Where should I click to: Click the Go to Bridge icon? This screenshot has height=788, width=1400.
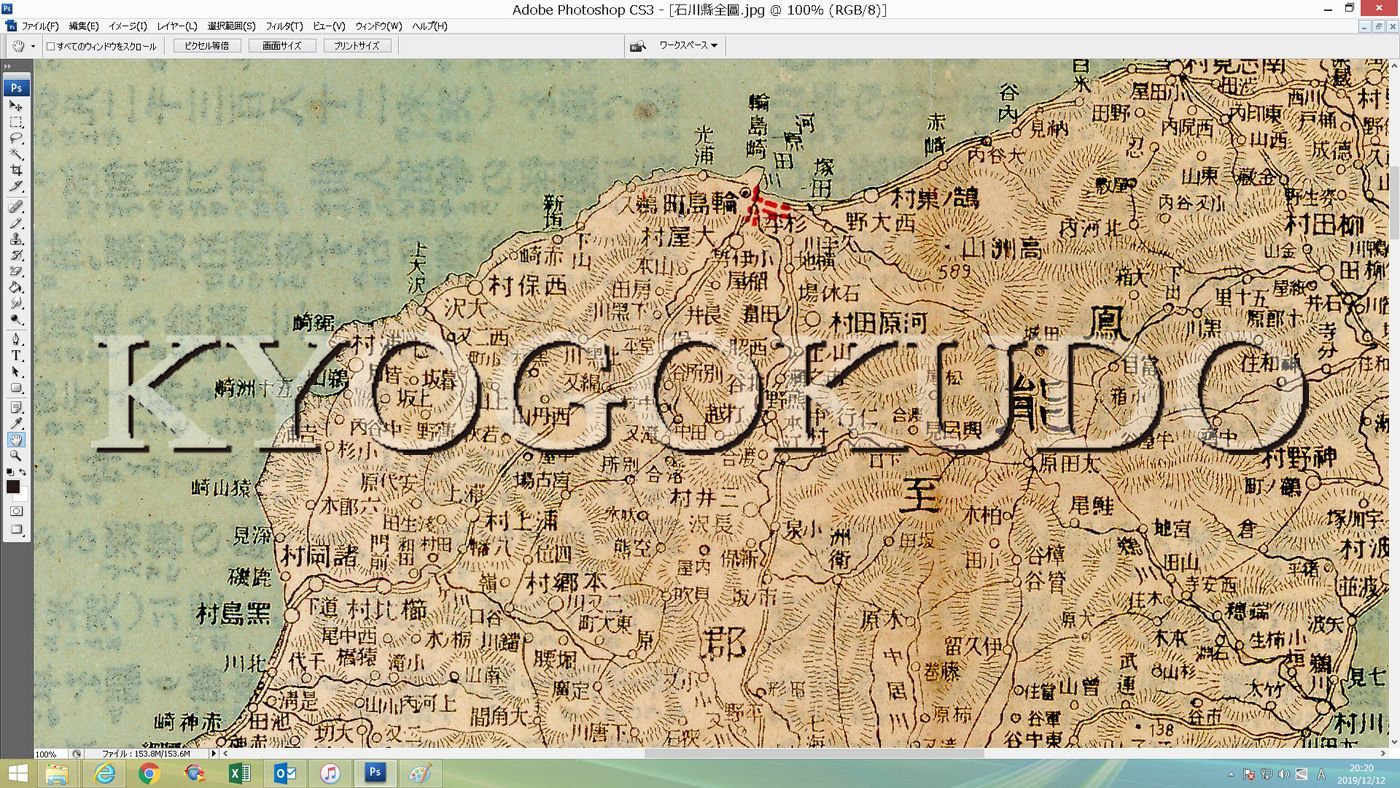pos(638,46)
